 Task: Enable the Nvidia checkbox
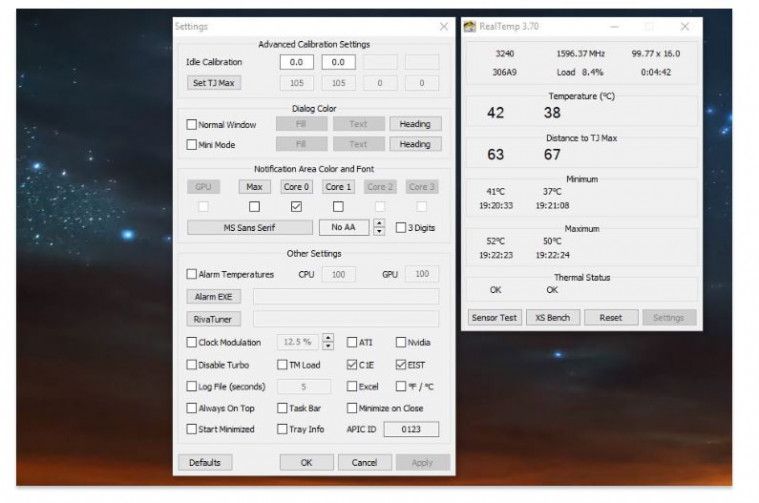click(x=401, y=342)
